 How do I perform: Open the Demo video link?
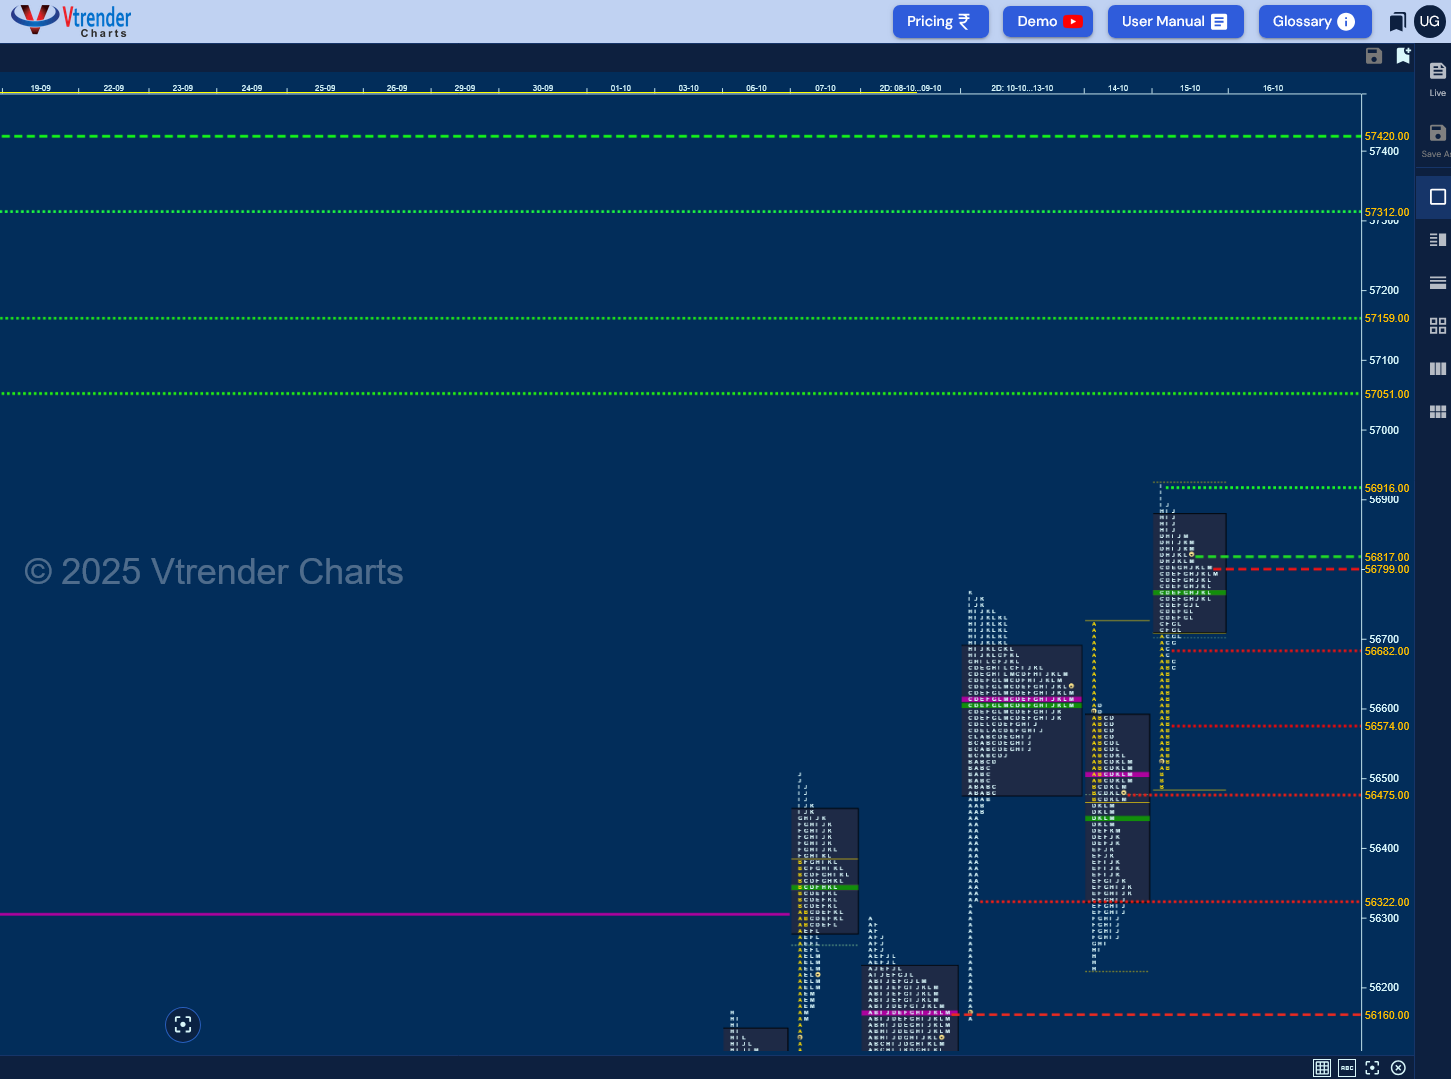pyautogui.click(x=1048, y=21)
